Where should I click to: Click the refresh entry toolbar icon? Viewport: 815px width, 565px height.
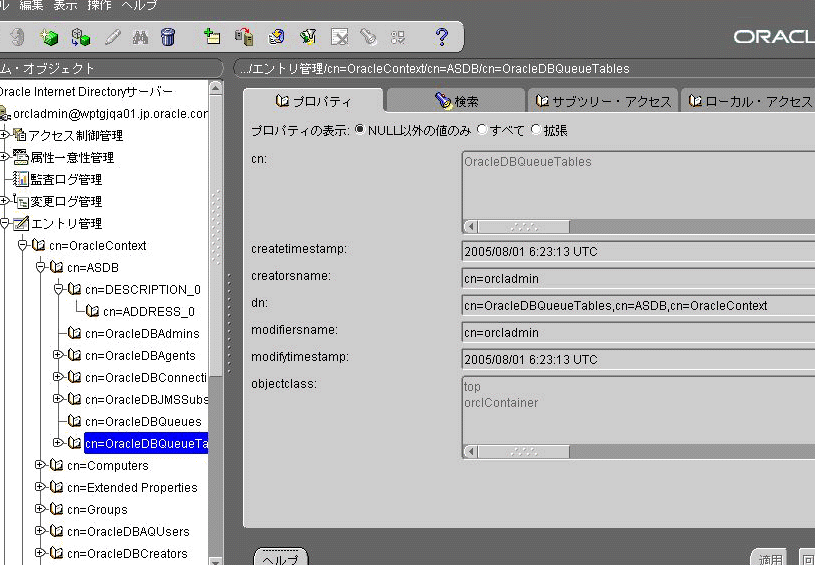click(276, 37)
